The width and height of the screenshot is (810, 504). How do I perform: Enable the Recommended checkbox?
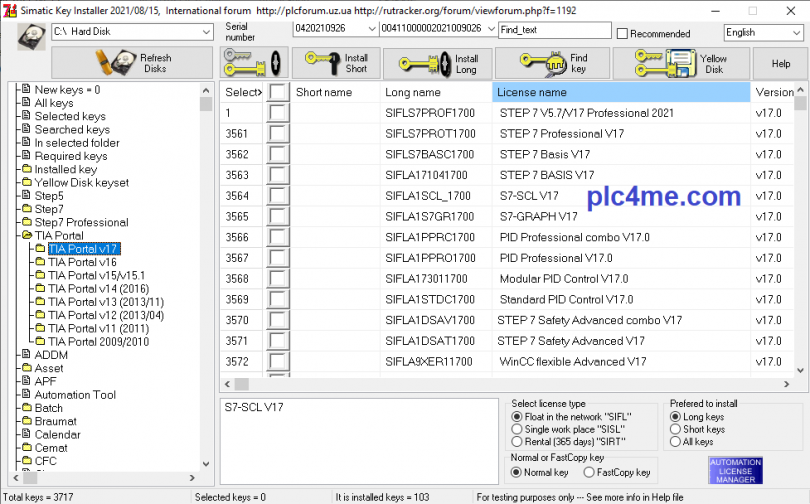(x=623, y=33)
